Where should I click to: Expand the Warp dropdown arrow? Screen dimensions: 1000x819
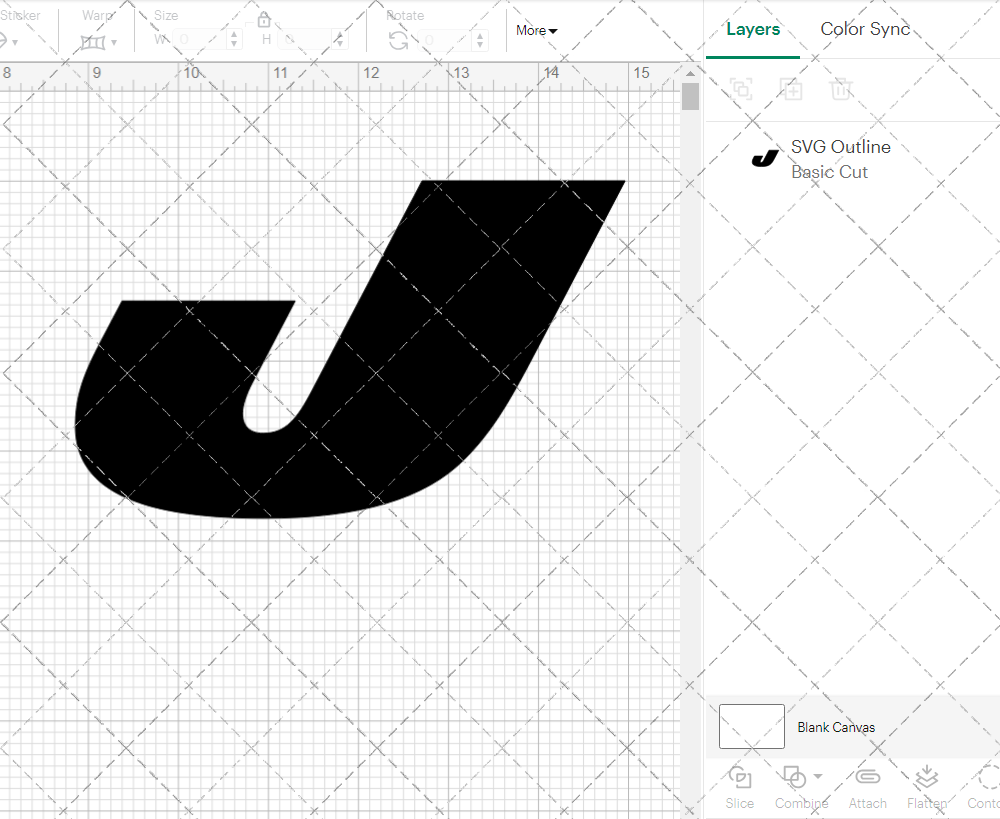point(114,43)
